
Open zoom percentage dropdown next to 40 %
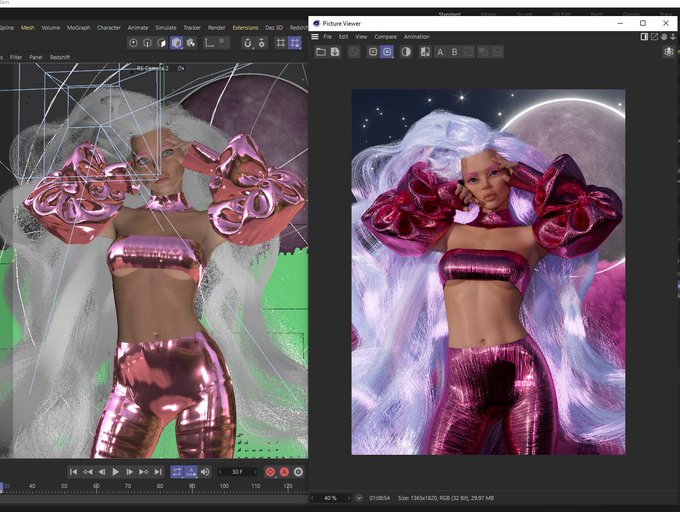(359, 498)
